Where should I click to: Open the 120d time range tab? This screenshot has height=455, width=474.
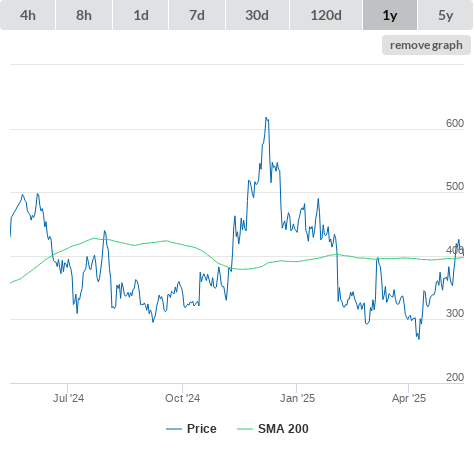pyautogui.click(x=326, y=15)
